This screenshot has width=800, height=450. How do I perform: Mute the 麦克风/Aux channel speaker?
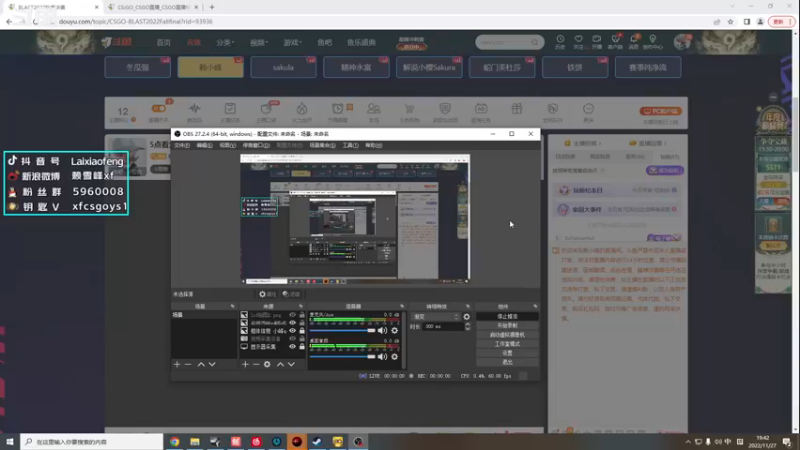pos(382,331)
